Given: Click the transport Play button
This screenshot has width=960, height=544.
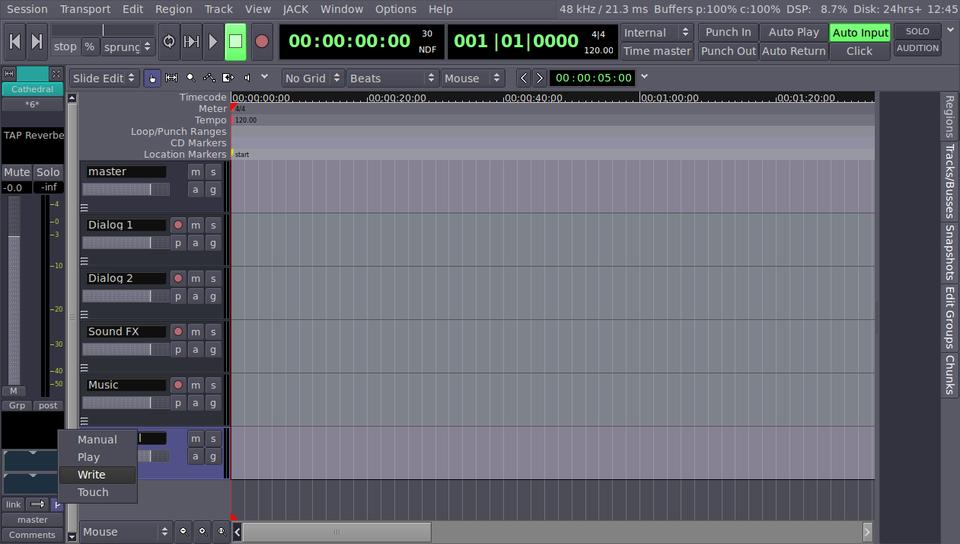Looking at the screenshot, I should (212, 42).
